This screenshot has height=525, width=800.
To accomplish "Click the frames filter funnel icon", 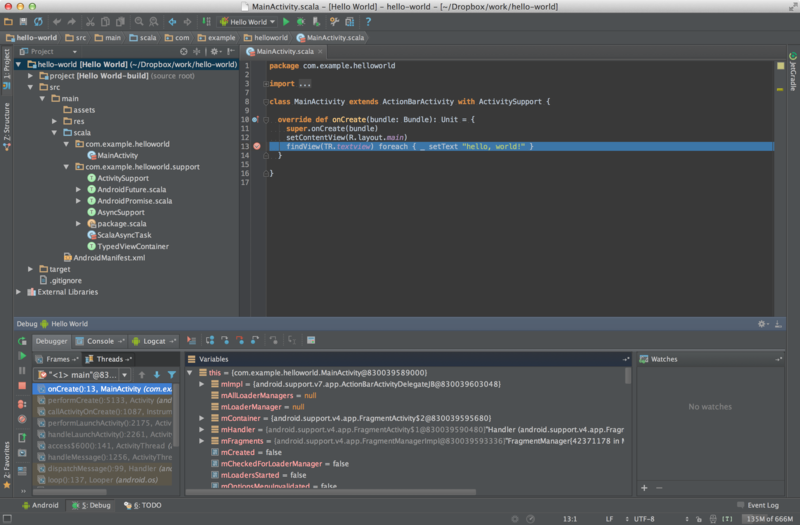I will pos(172,374).
